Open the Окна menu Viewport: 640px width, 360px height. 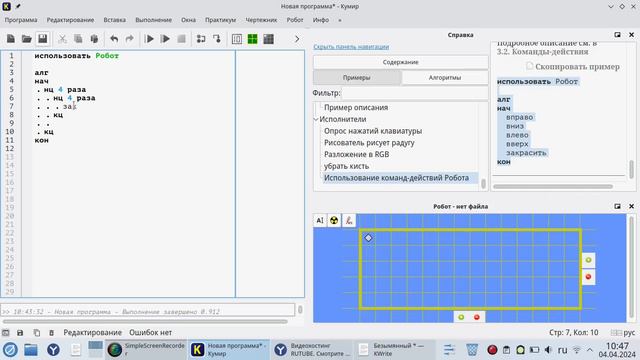coord(188,20)
